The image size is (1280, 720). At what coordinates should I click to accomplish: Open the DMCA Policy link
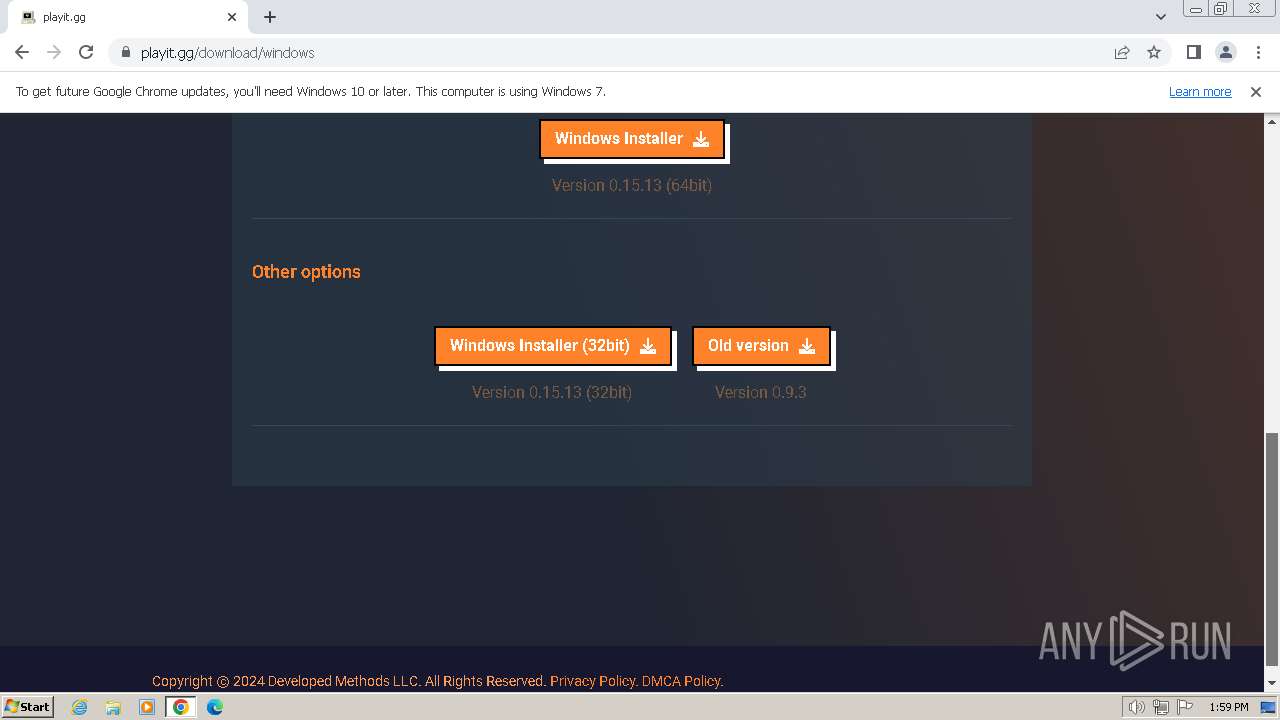(x=682, y=681)
